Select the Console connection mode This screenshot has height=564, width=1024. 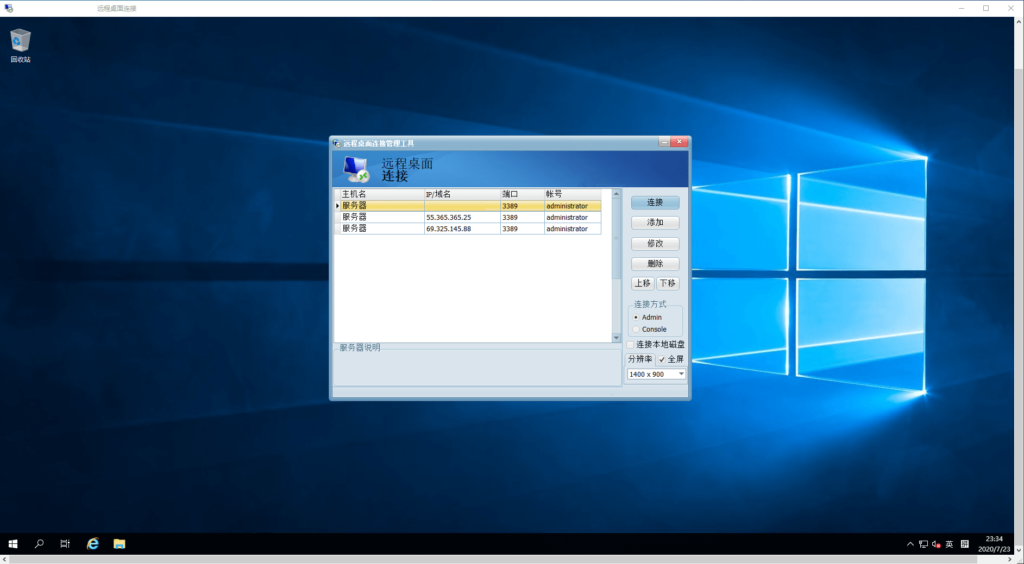(x=637, y=329)
